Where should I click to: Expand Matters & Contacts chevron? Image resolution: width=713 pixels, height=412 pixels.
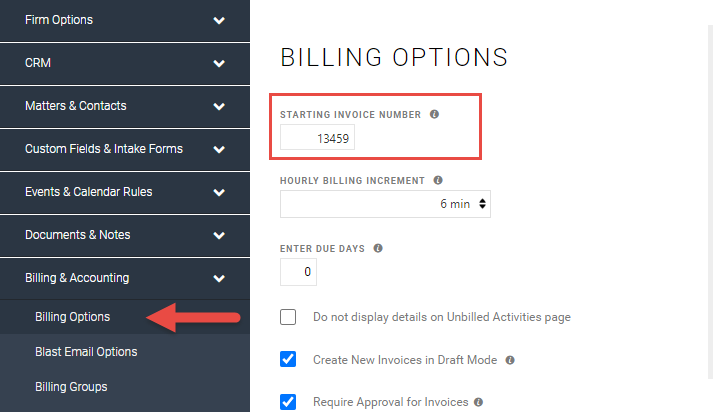[219, 106]
